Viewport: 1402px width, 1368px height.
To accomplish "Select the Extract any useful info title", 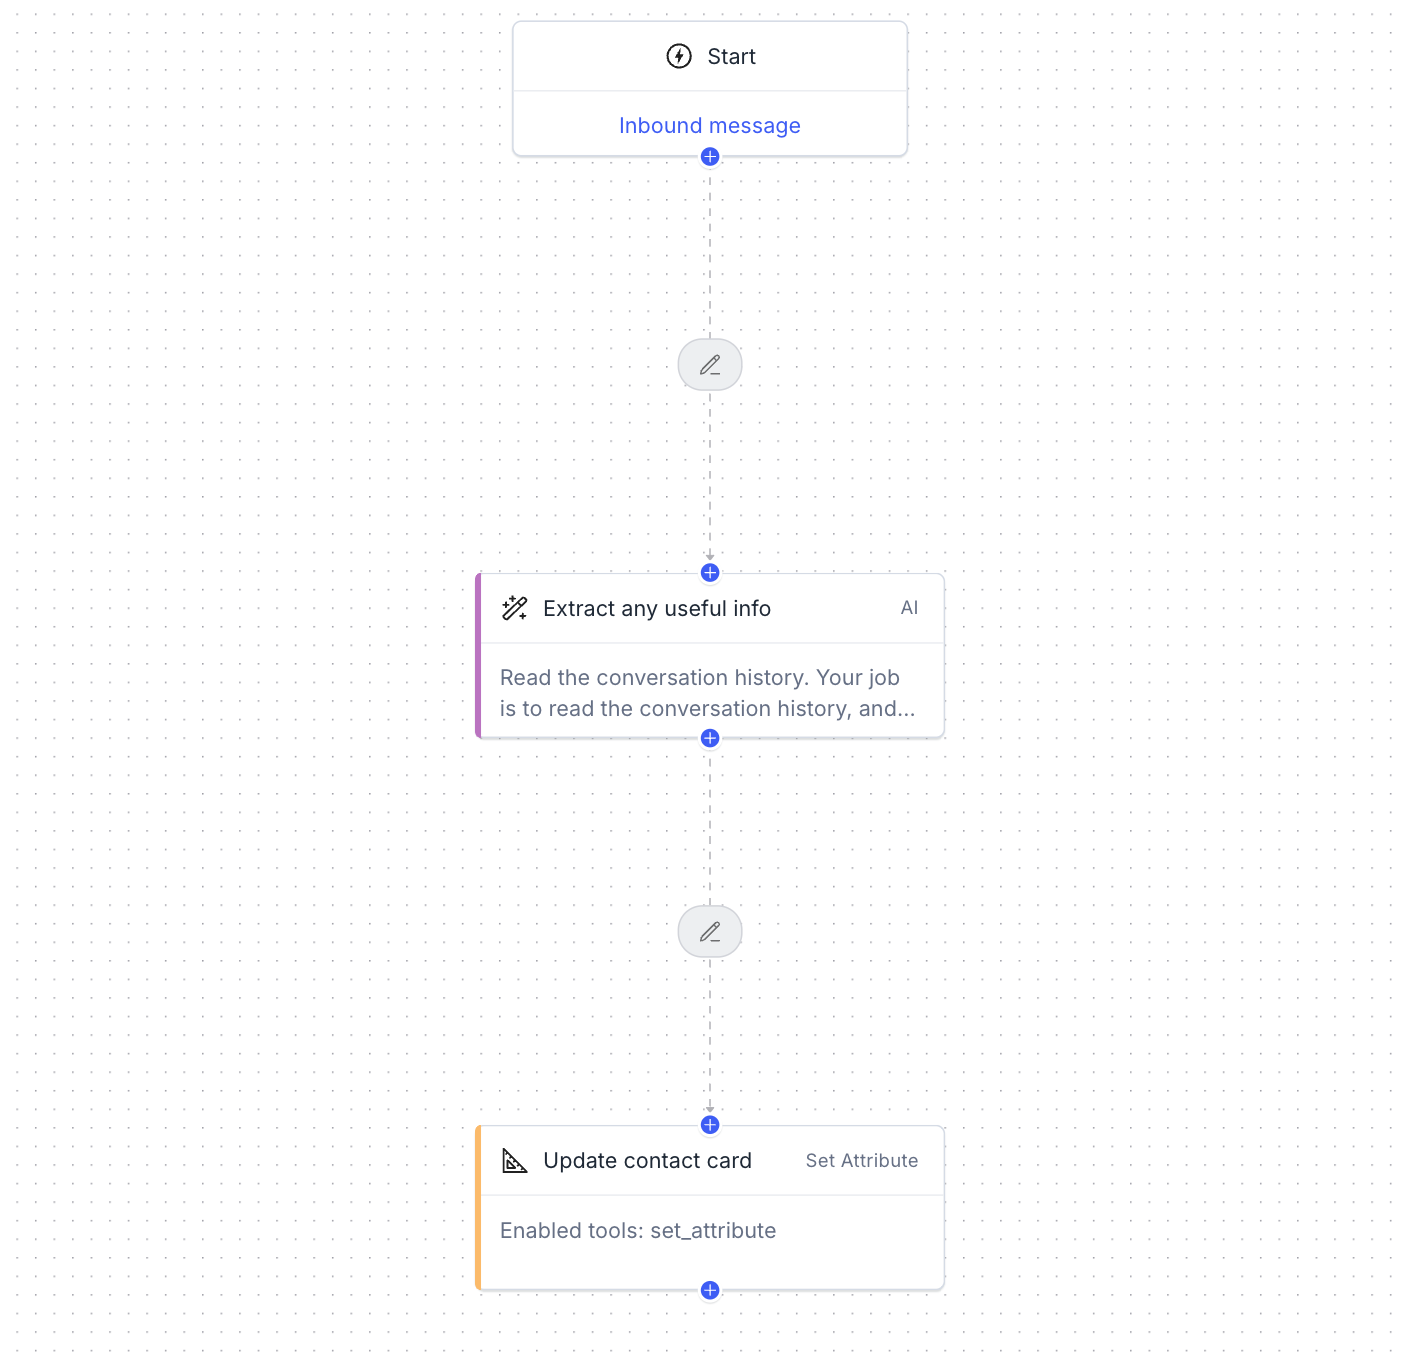I will click(x=657, y=608).
